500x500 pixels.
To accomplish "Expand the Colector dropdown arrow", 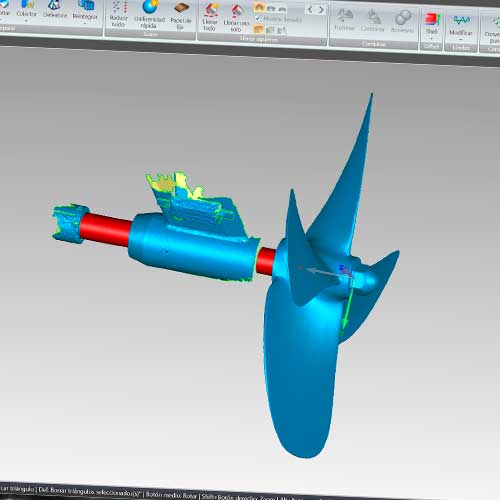I will point(26,21).
